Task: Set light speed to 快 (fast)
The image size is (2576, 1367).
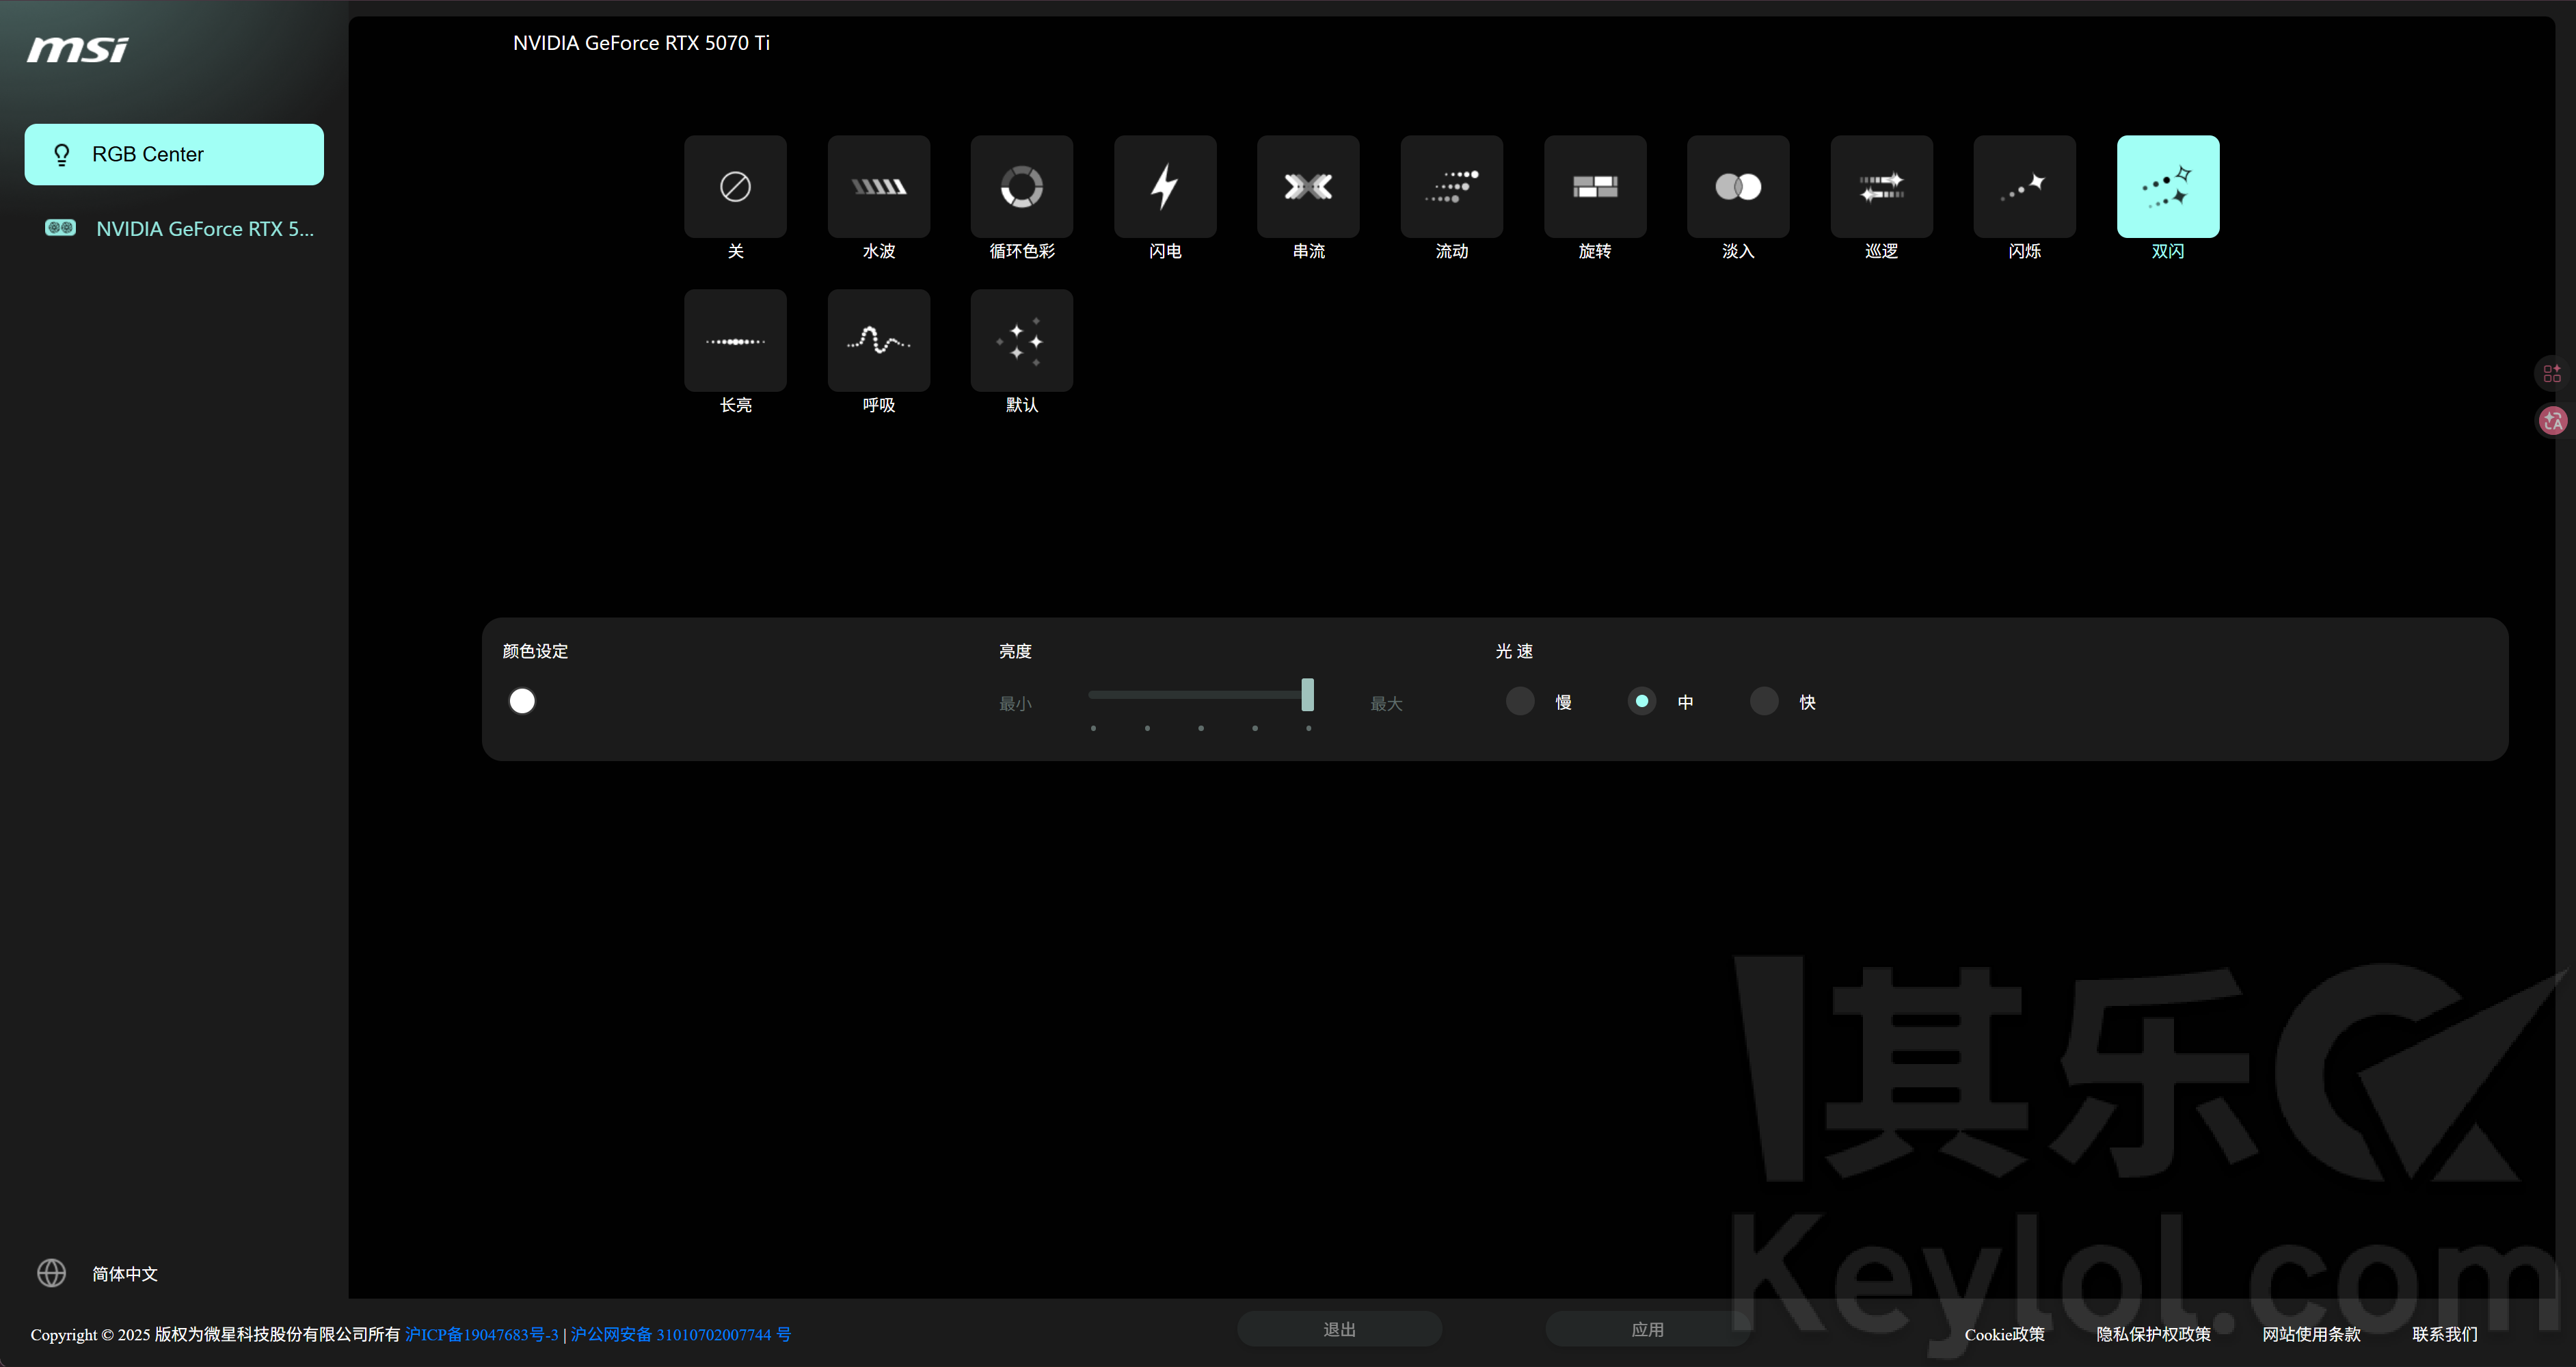Action: (1763, 701)
